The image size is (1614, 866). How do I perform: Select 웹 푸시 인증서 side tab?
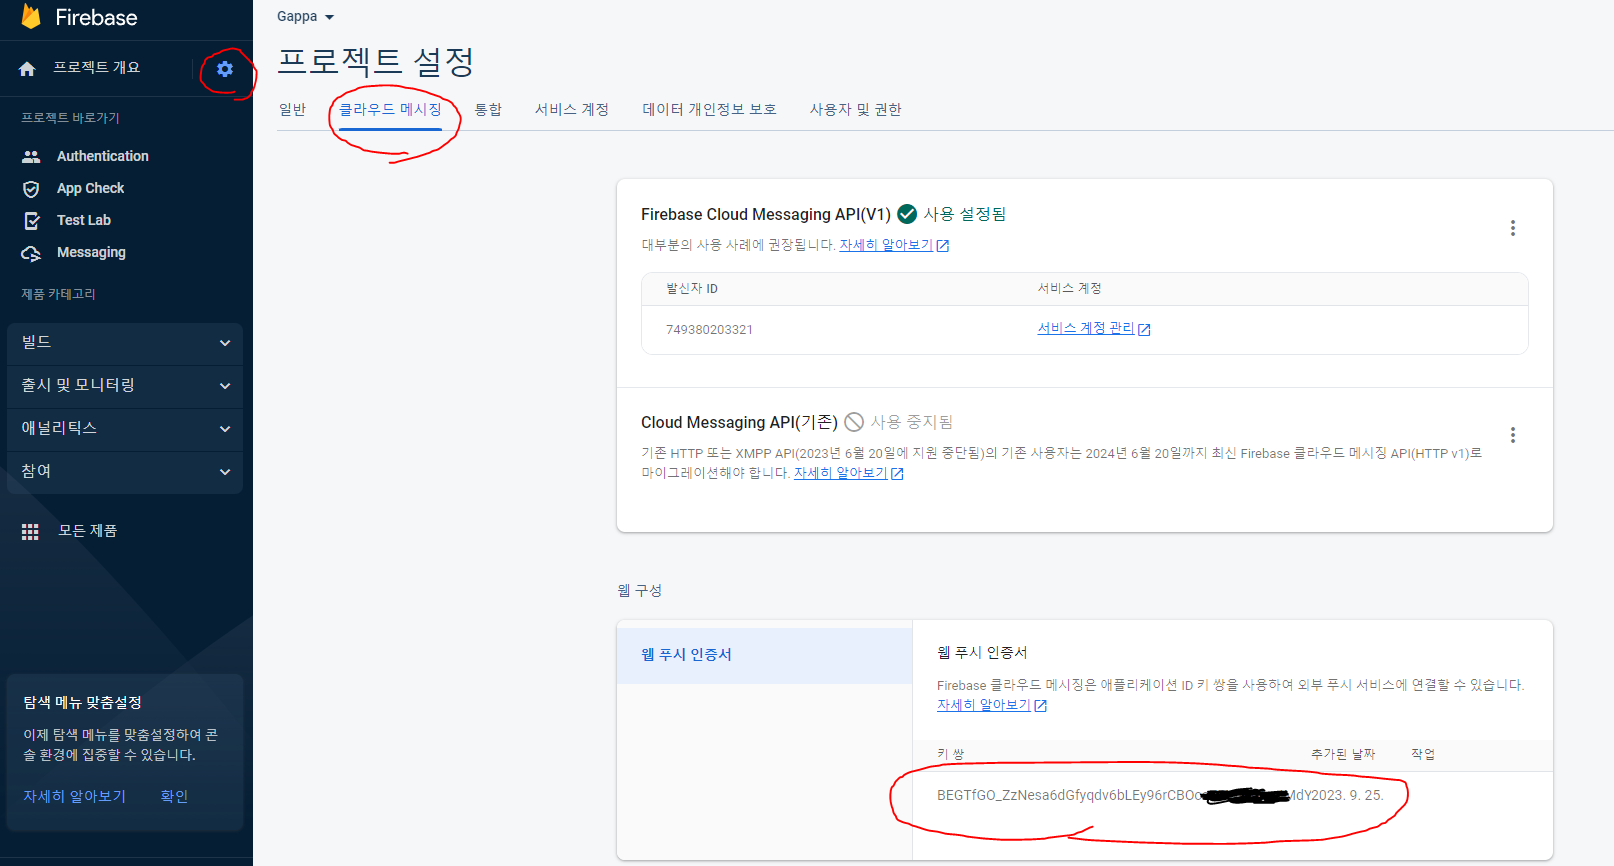(764, 655)
